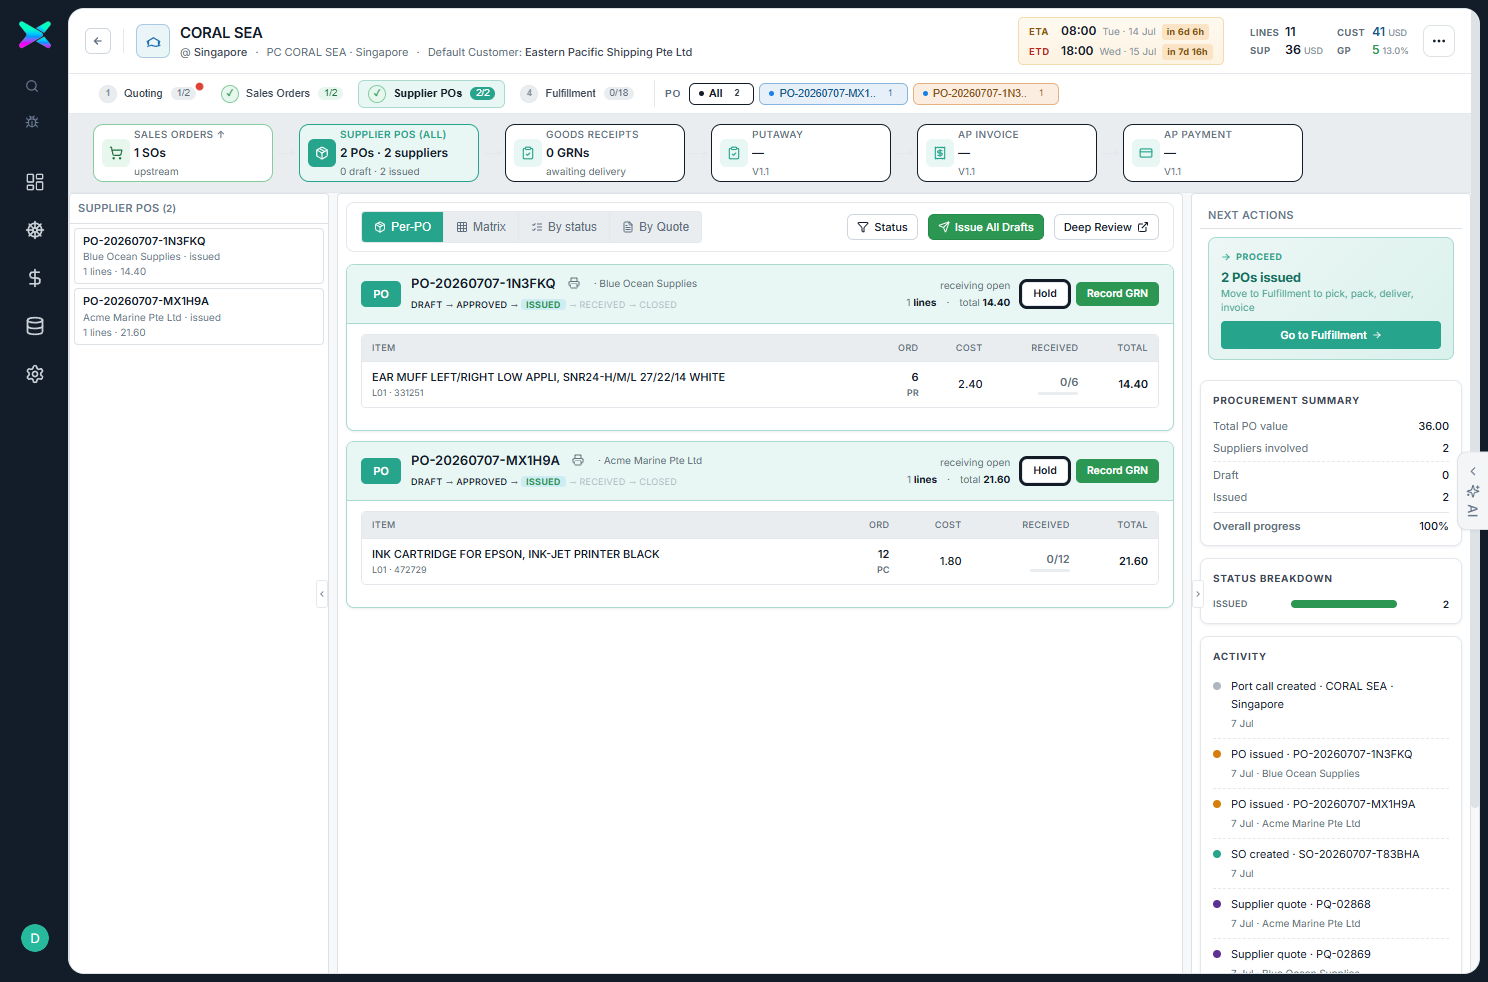Click the Total PO value row
The image size is (1488, 982).
1331,426
